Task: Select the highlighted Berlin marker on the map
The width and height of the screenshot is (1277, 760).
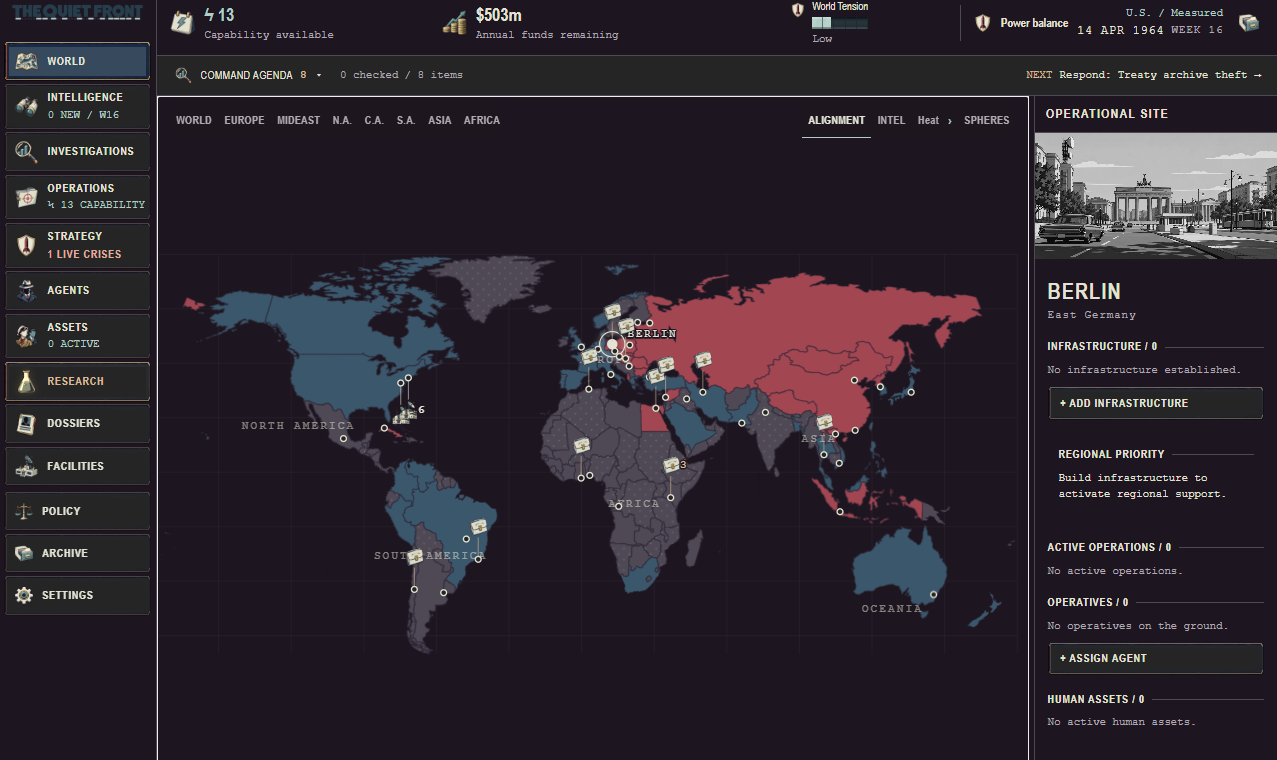Action: coord(612,345)
